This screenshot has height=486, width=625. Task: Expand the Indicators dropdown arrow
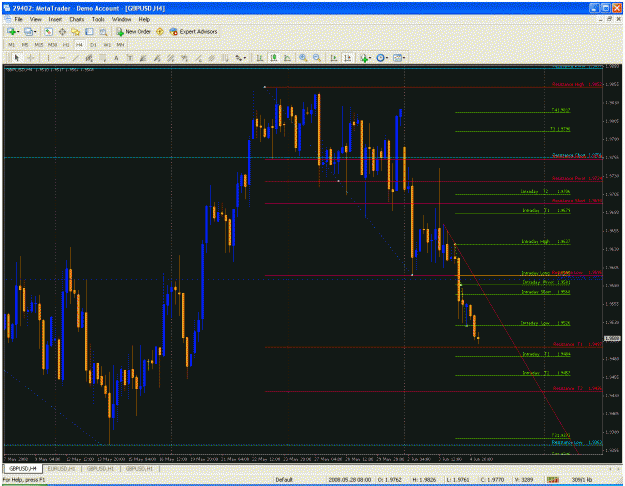[x=370, y=58]
